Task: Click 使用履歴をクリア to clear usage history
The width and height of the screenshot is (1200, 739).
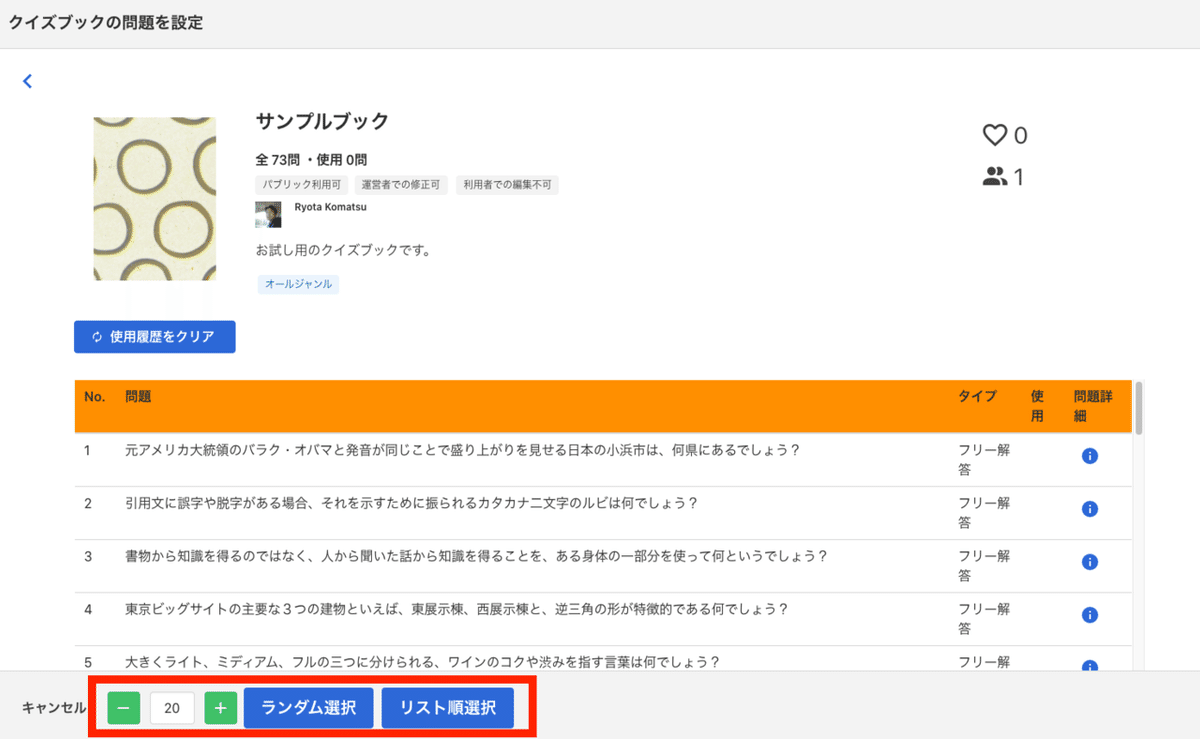Action: (154, 337)
